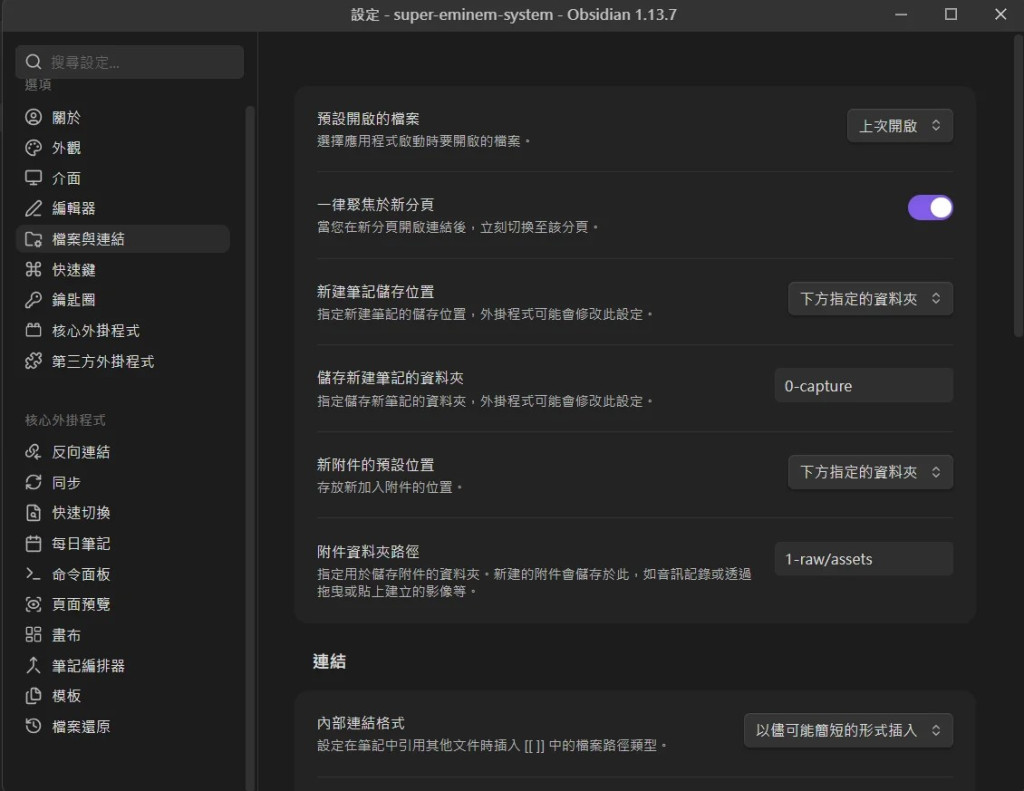This screenshot has width=1024, height=791.
Task: Open the 新建筆記儲存位置 dropdown
Action: point(871,299)
